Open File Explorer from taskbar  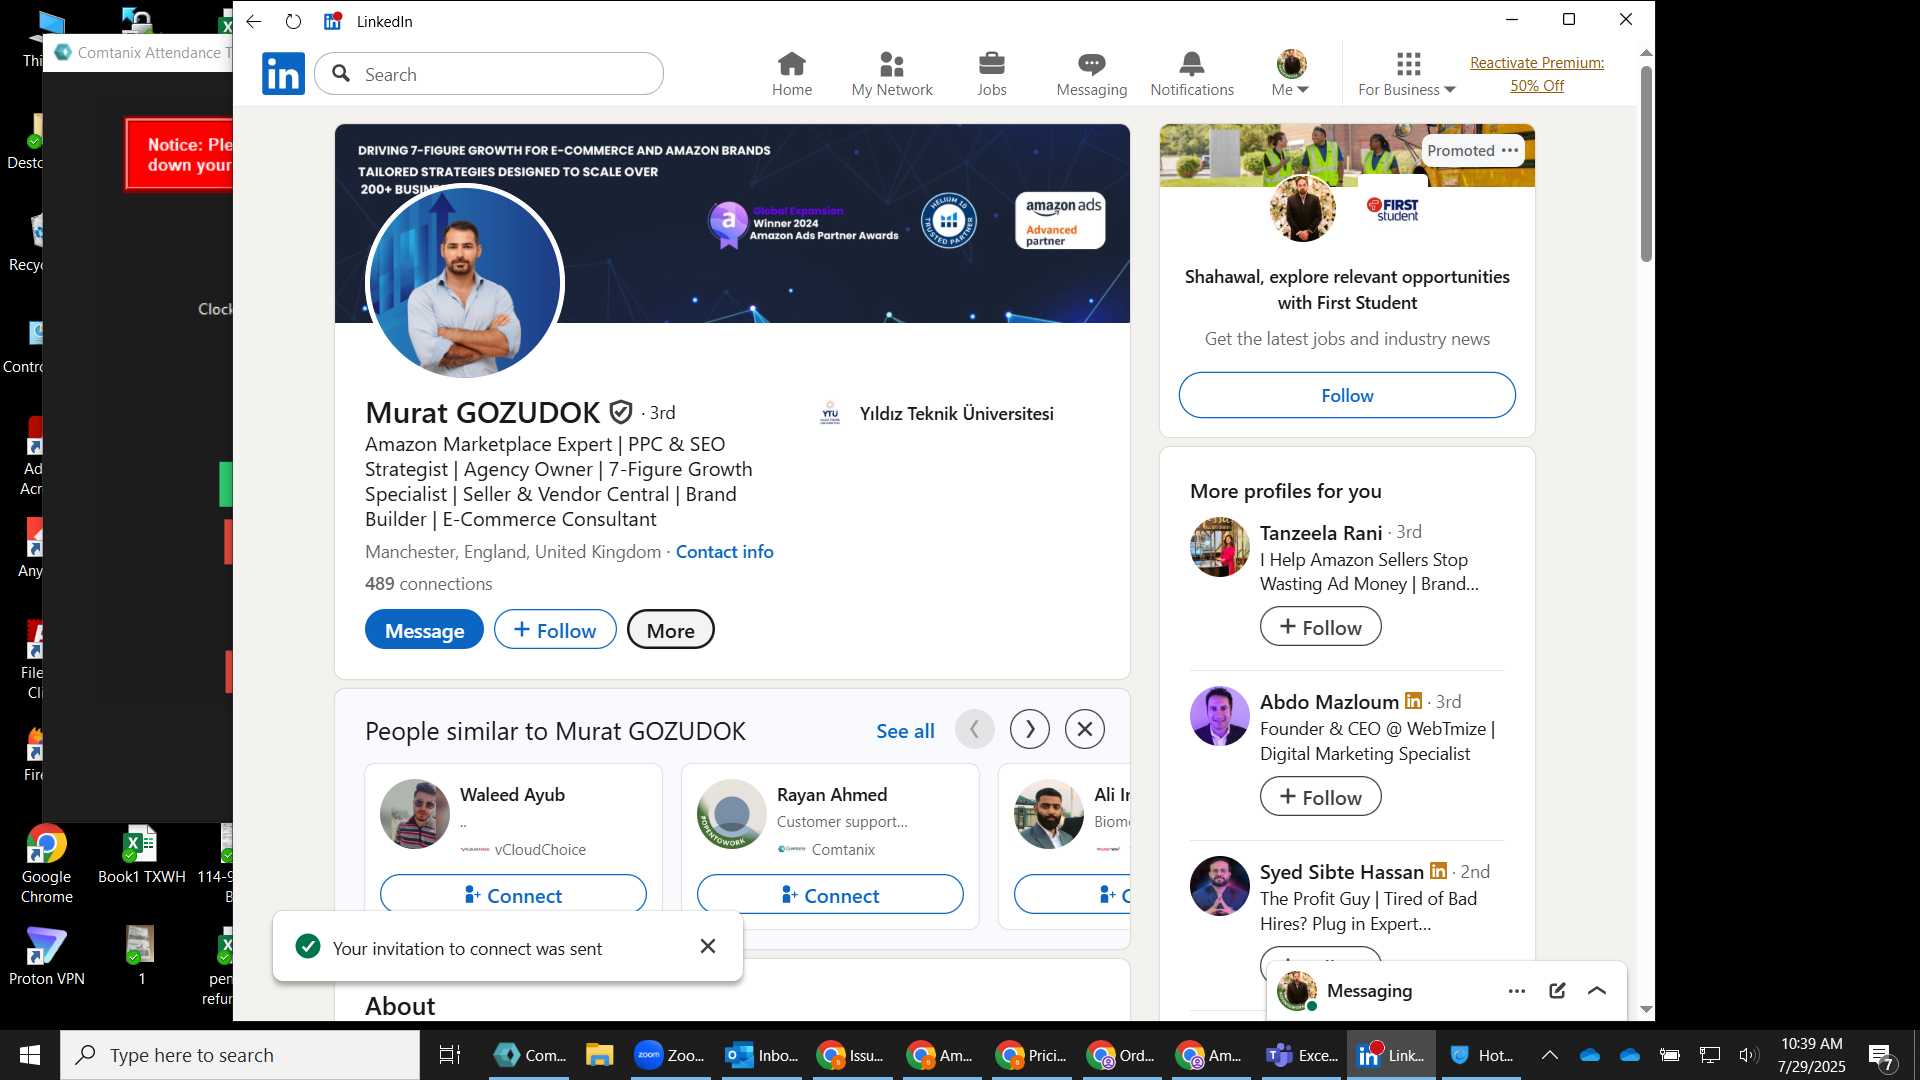(x=599, y=1055)
